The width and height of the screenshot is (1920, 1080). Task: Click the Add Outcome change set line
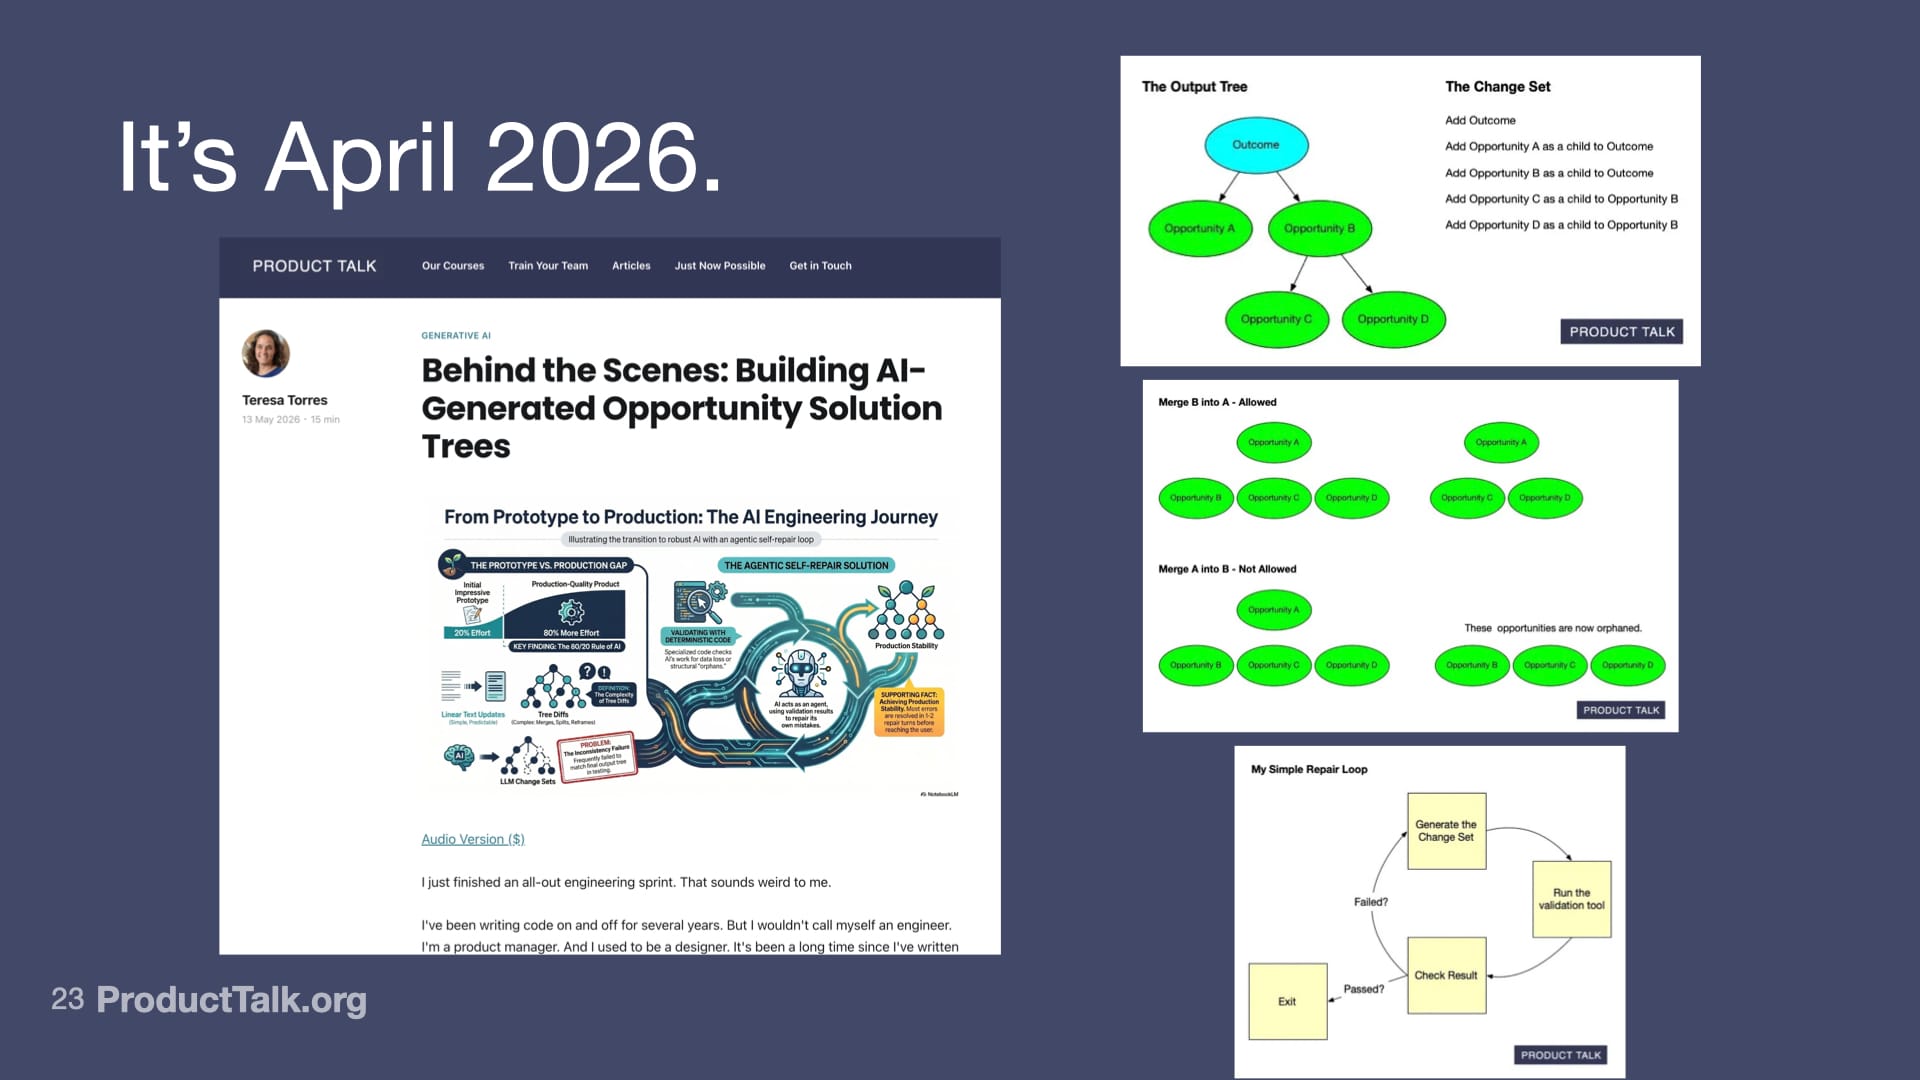click(x=1480, y=120)
